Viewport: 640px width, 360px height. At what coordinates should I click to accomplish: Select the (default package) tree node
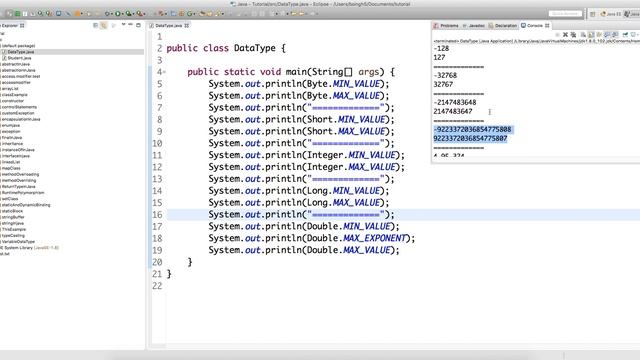[18, 46]
